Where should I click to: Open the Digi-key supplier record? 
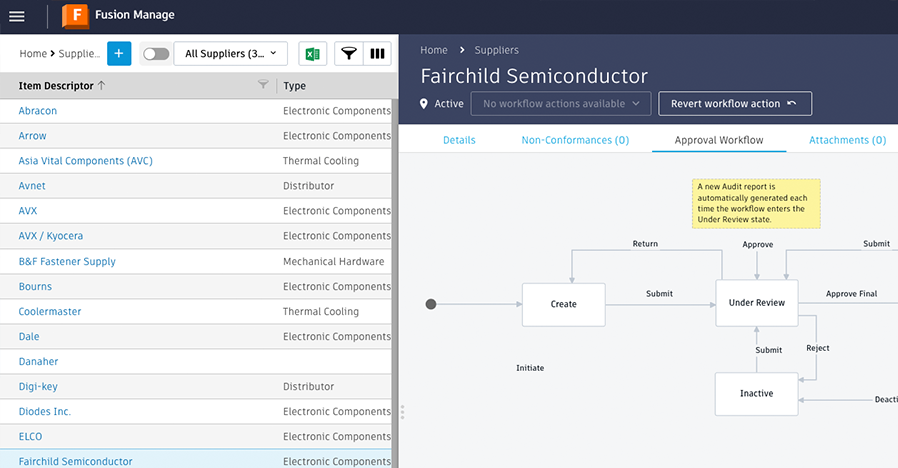tap(39, 386)
